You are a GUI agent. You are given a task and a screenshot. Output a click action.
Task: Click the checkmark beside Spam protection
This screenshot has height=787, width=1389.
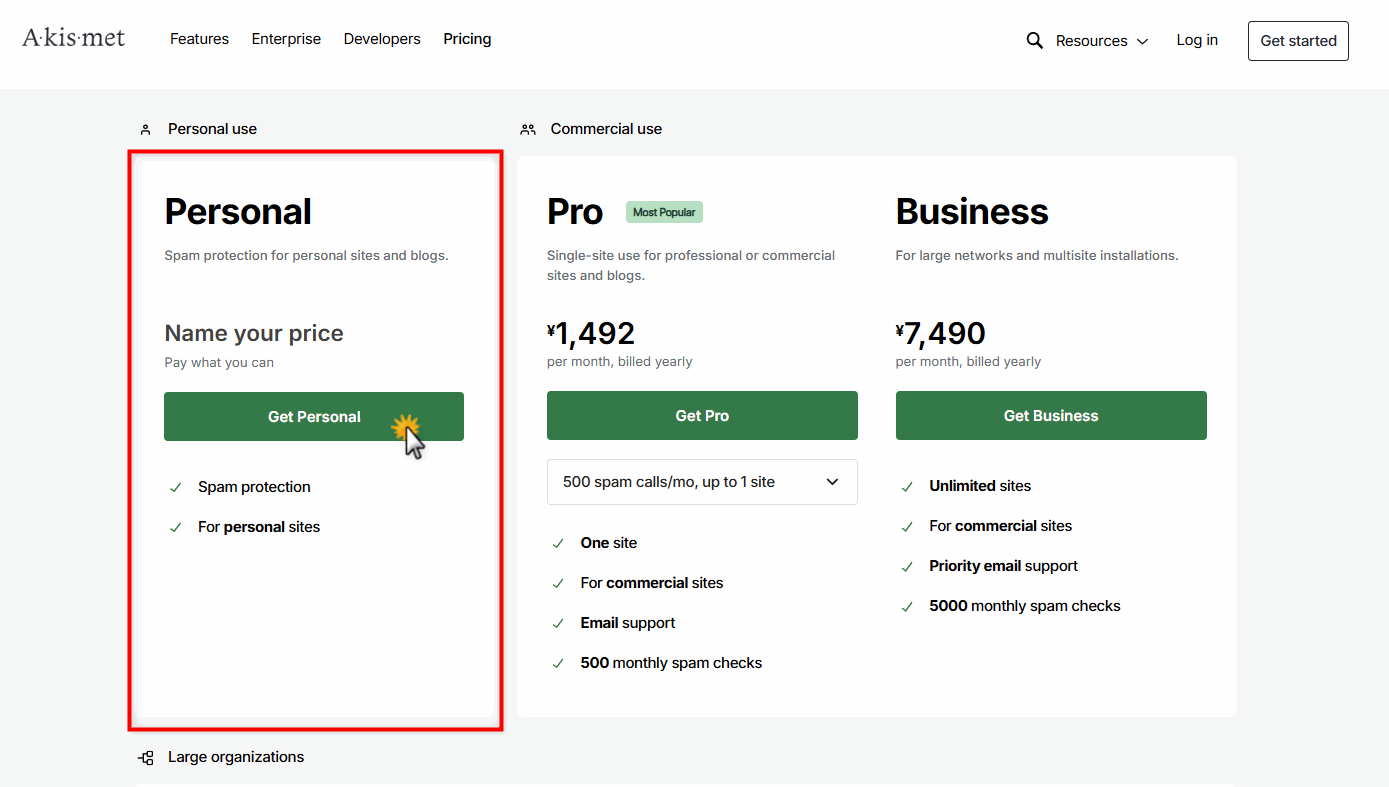tap(176, 487)
